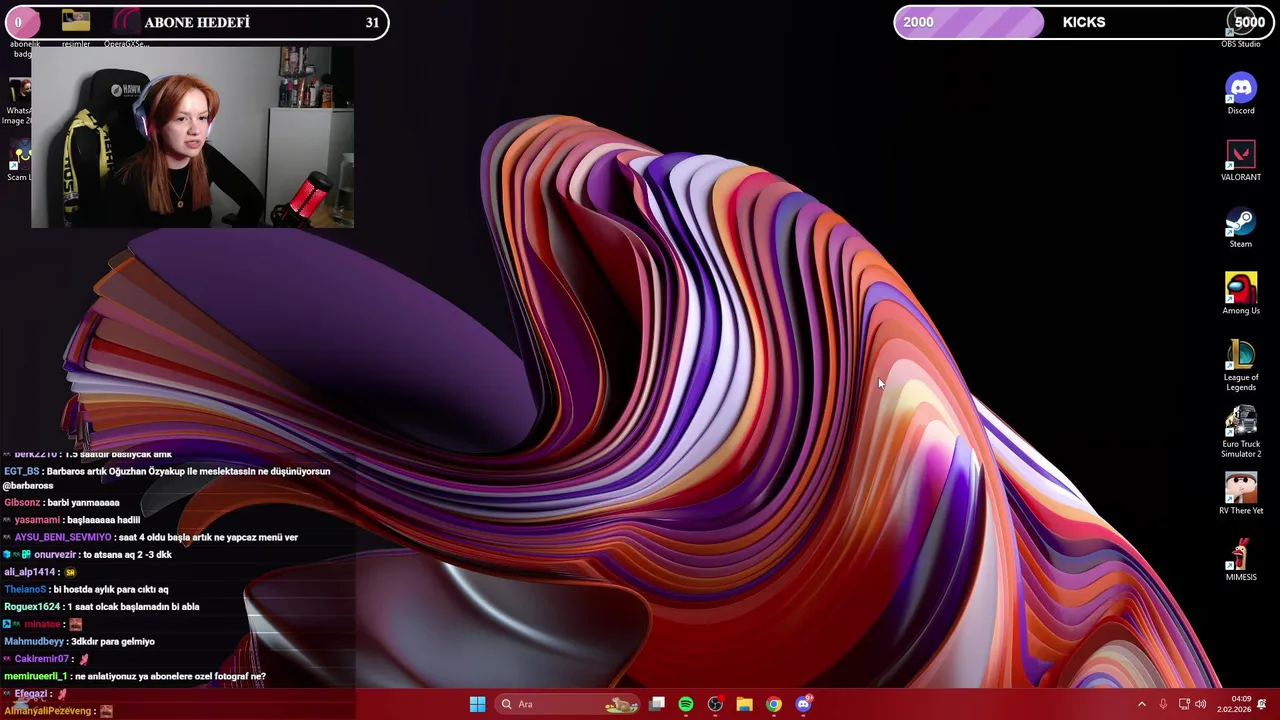The height and width of the screenshot is (720, 1280).
Task: Open Task View from the taskbar
Action: point(657,704)
